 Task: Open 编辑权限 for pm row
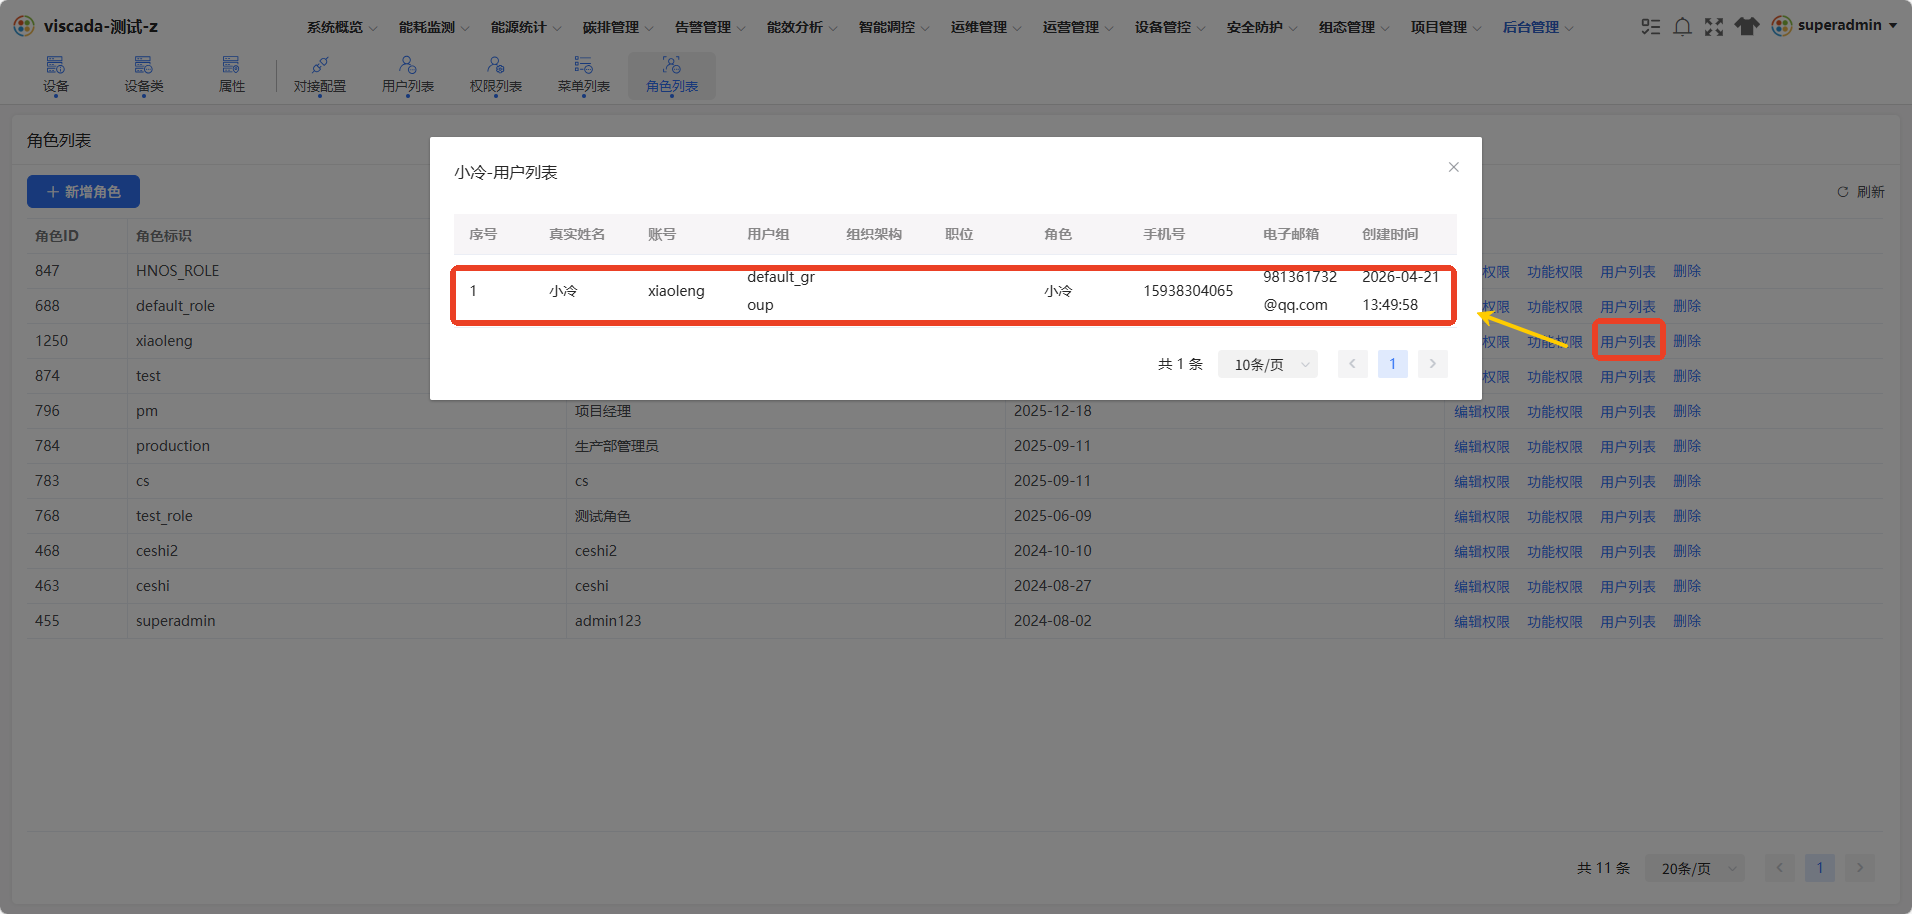tap(1481, 412)
